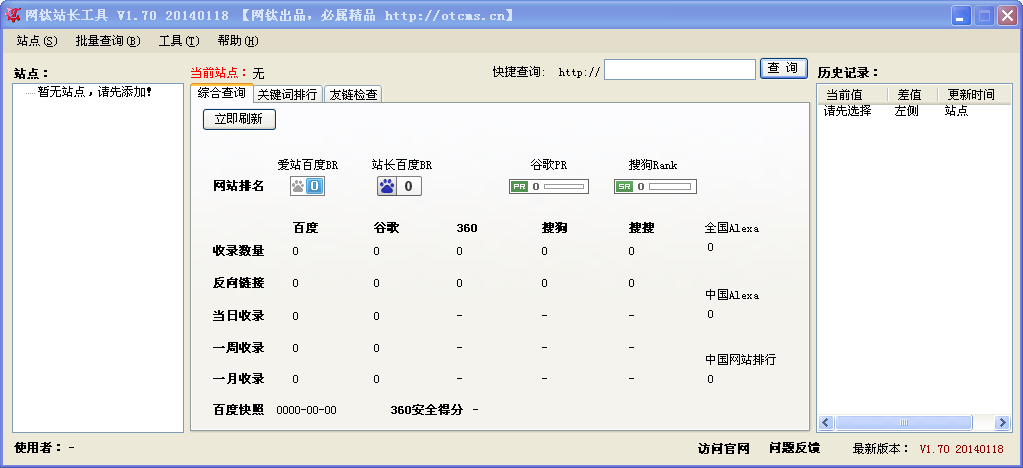
Task: Click the 当日收录 row label
Action: [239, 315]
